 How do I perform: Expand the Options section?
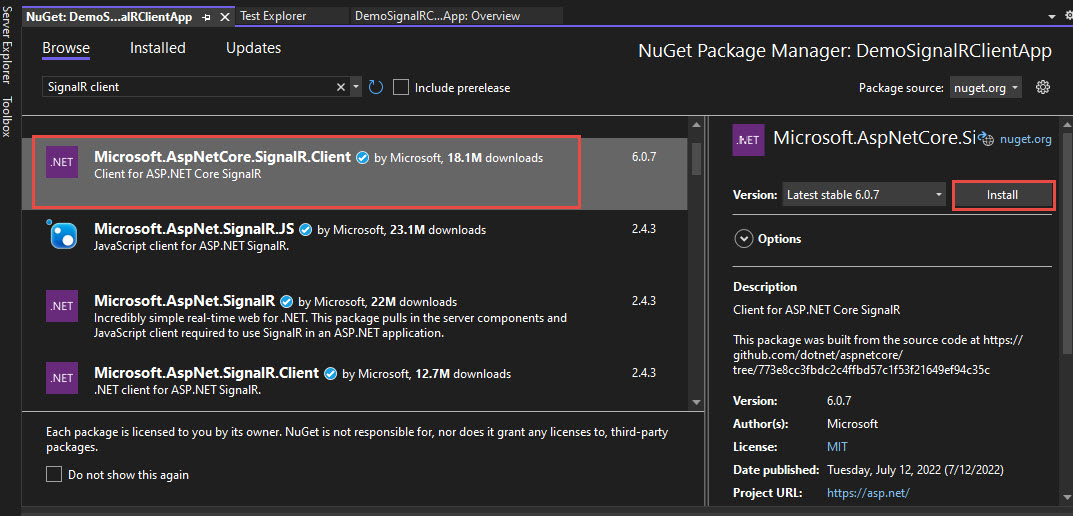point(744,239)
